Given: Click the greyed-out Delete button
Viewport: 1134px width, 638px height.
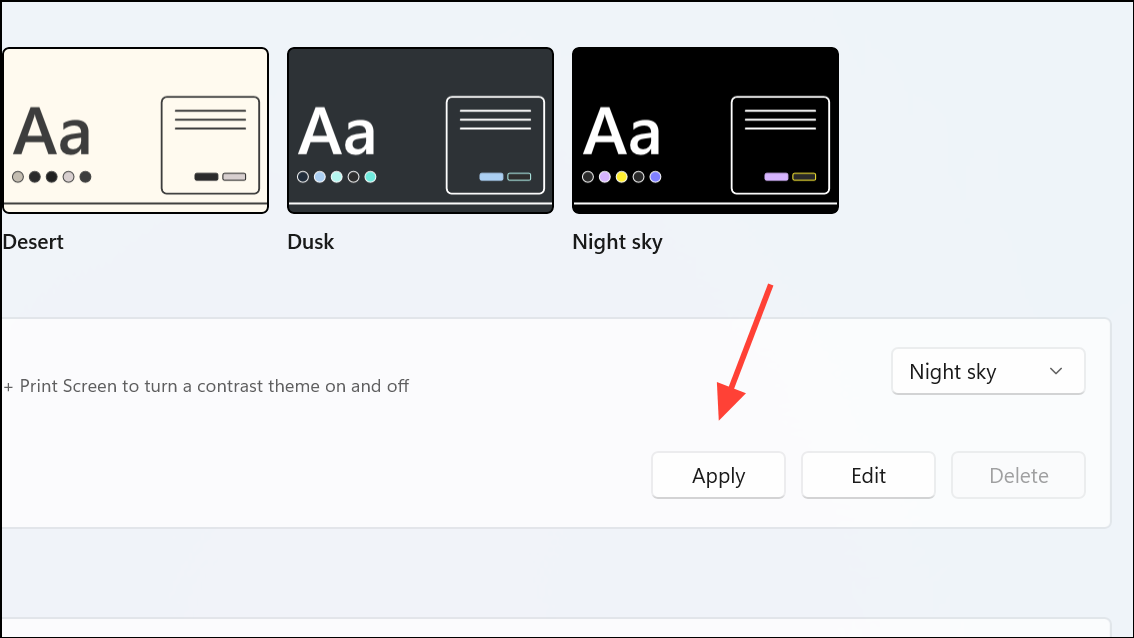Looking at the screenshot, I should click(x=1018, y=475).
